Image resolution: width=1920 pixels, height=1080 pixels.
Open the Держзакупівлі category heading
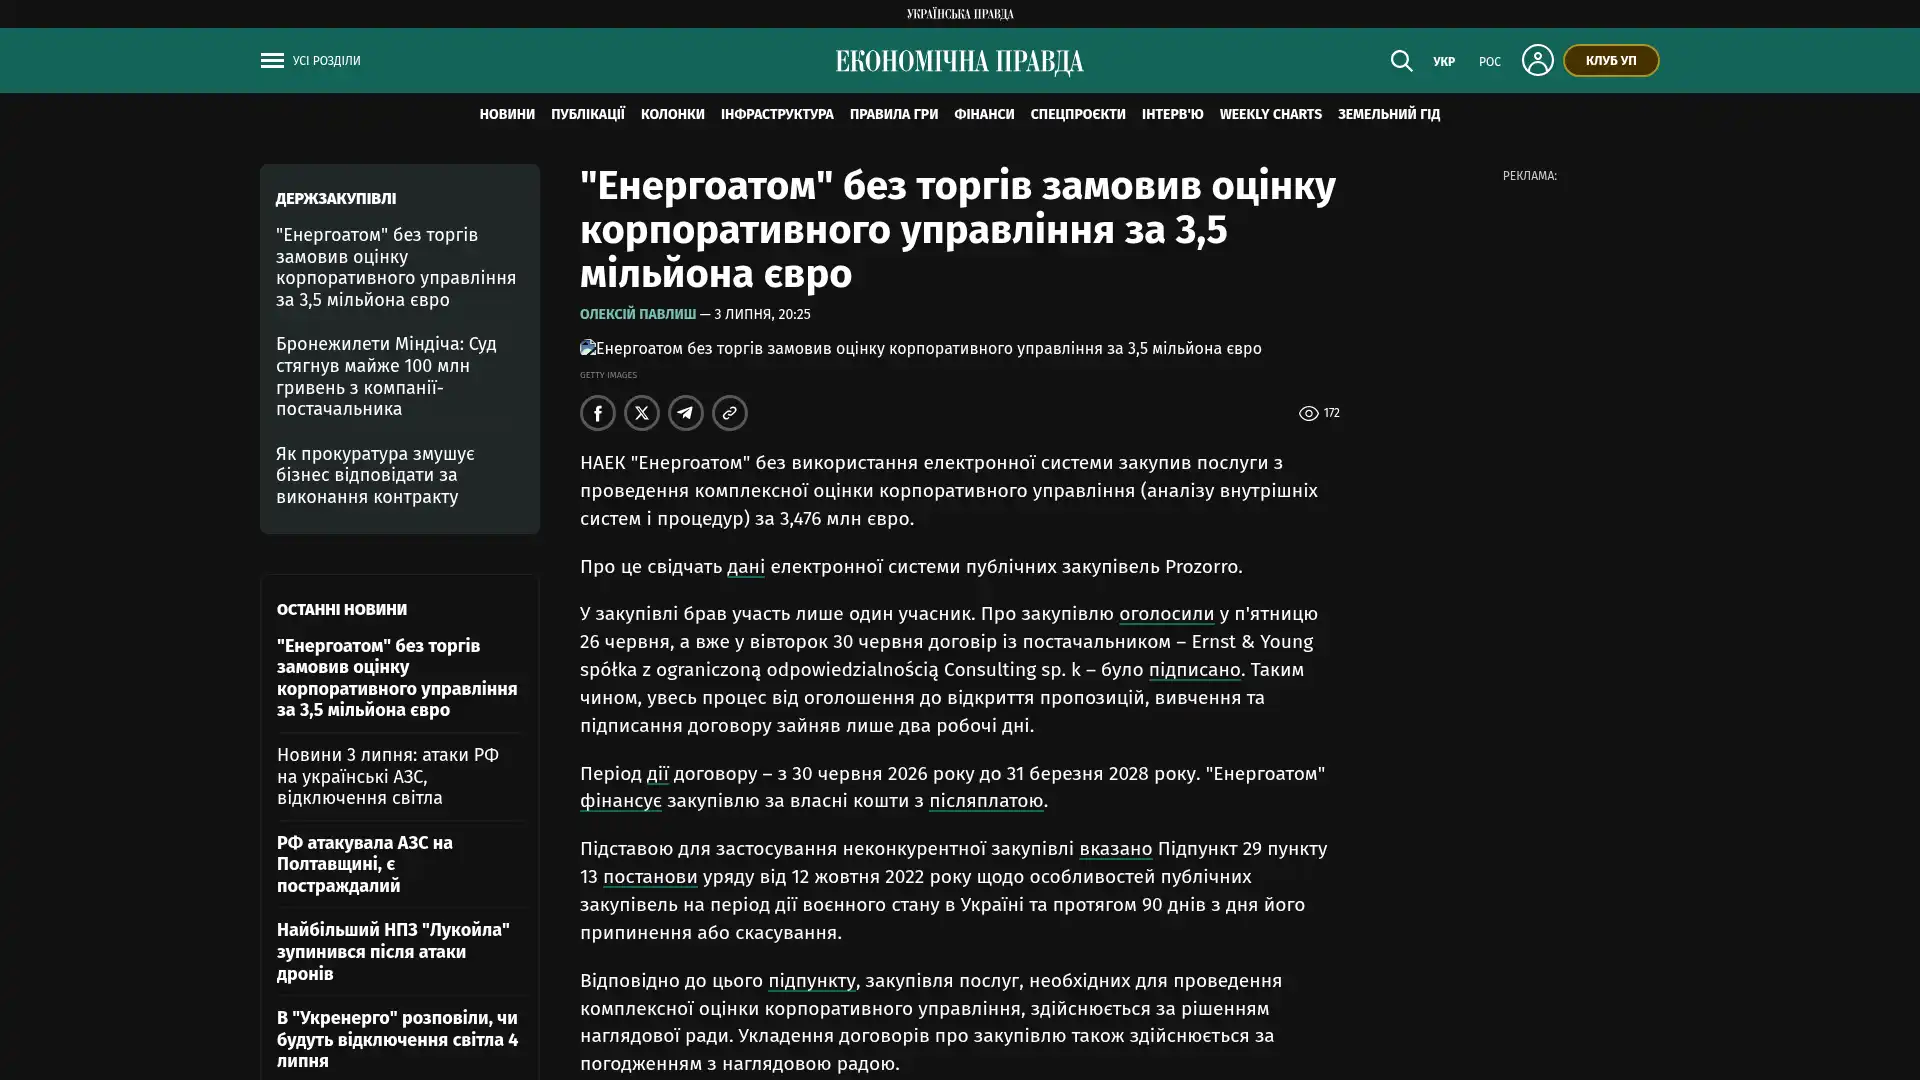[336, 199]
